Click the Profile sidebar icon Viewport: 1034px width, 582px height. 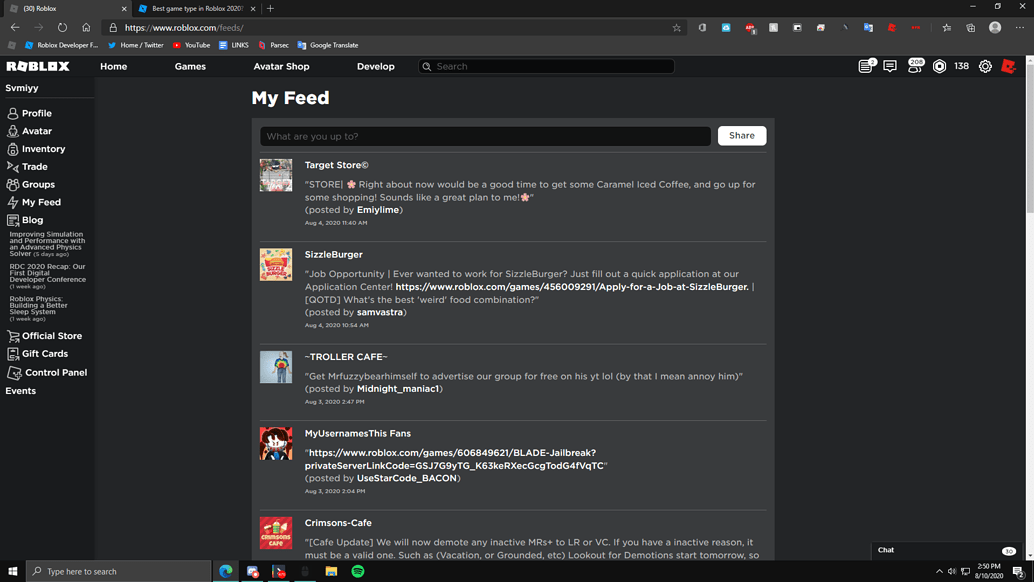click(13, 113)
